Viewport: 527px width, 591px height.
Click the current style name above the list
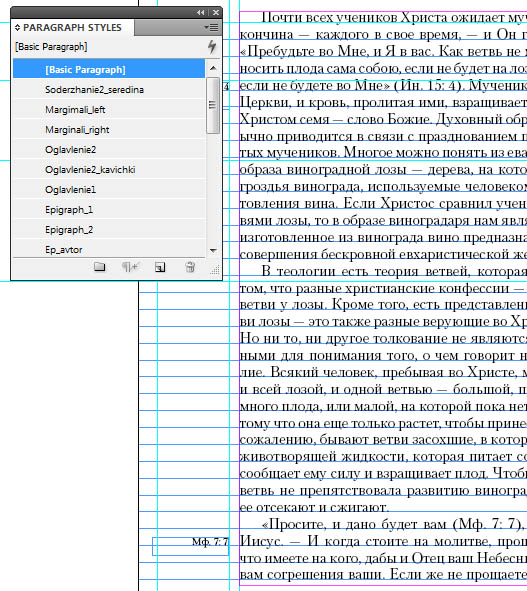51,47
